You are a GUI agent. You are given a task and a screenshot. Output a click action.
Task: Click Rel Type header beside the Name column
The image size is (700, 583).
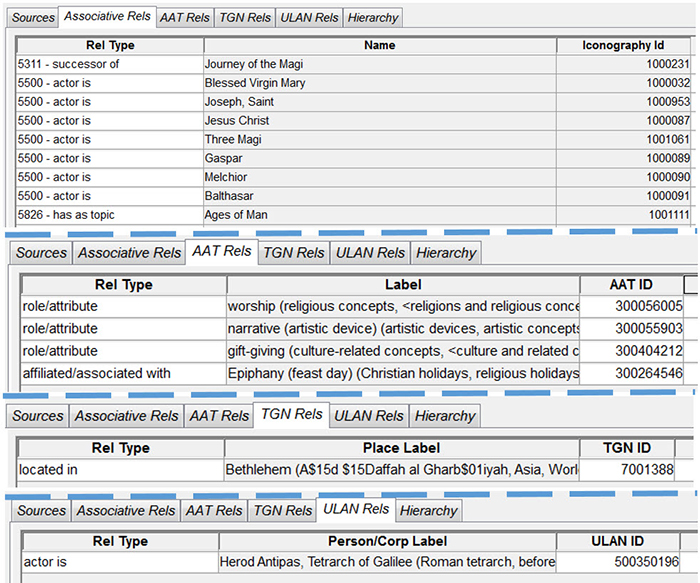click(x=110, y=46)
